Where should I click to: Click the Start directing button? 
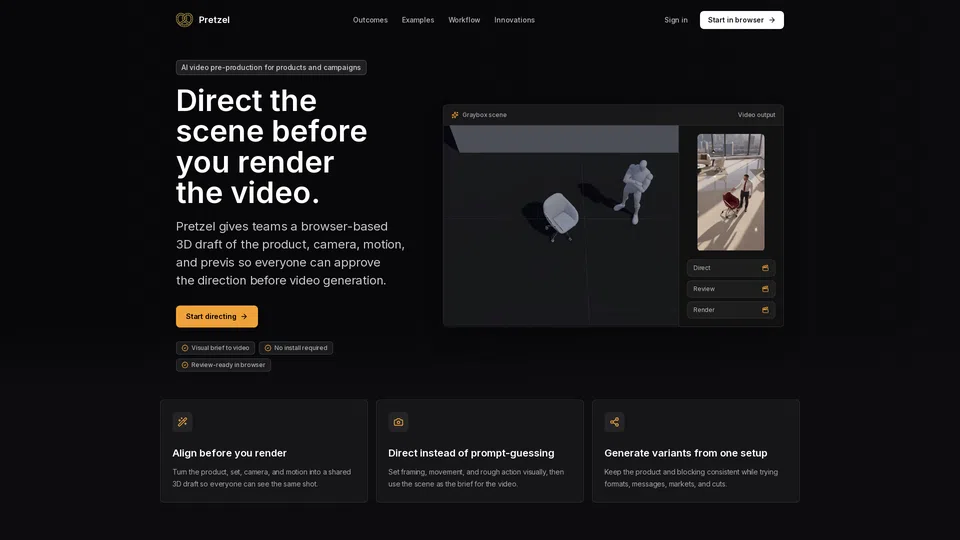coord(217,317)
